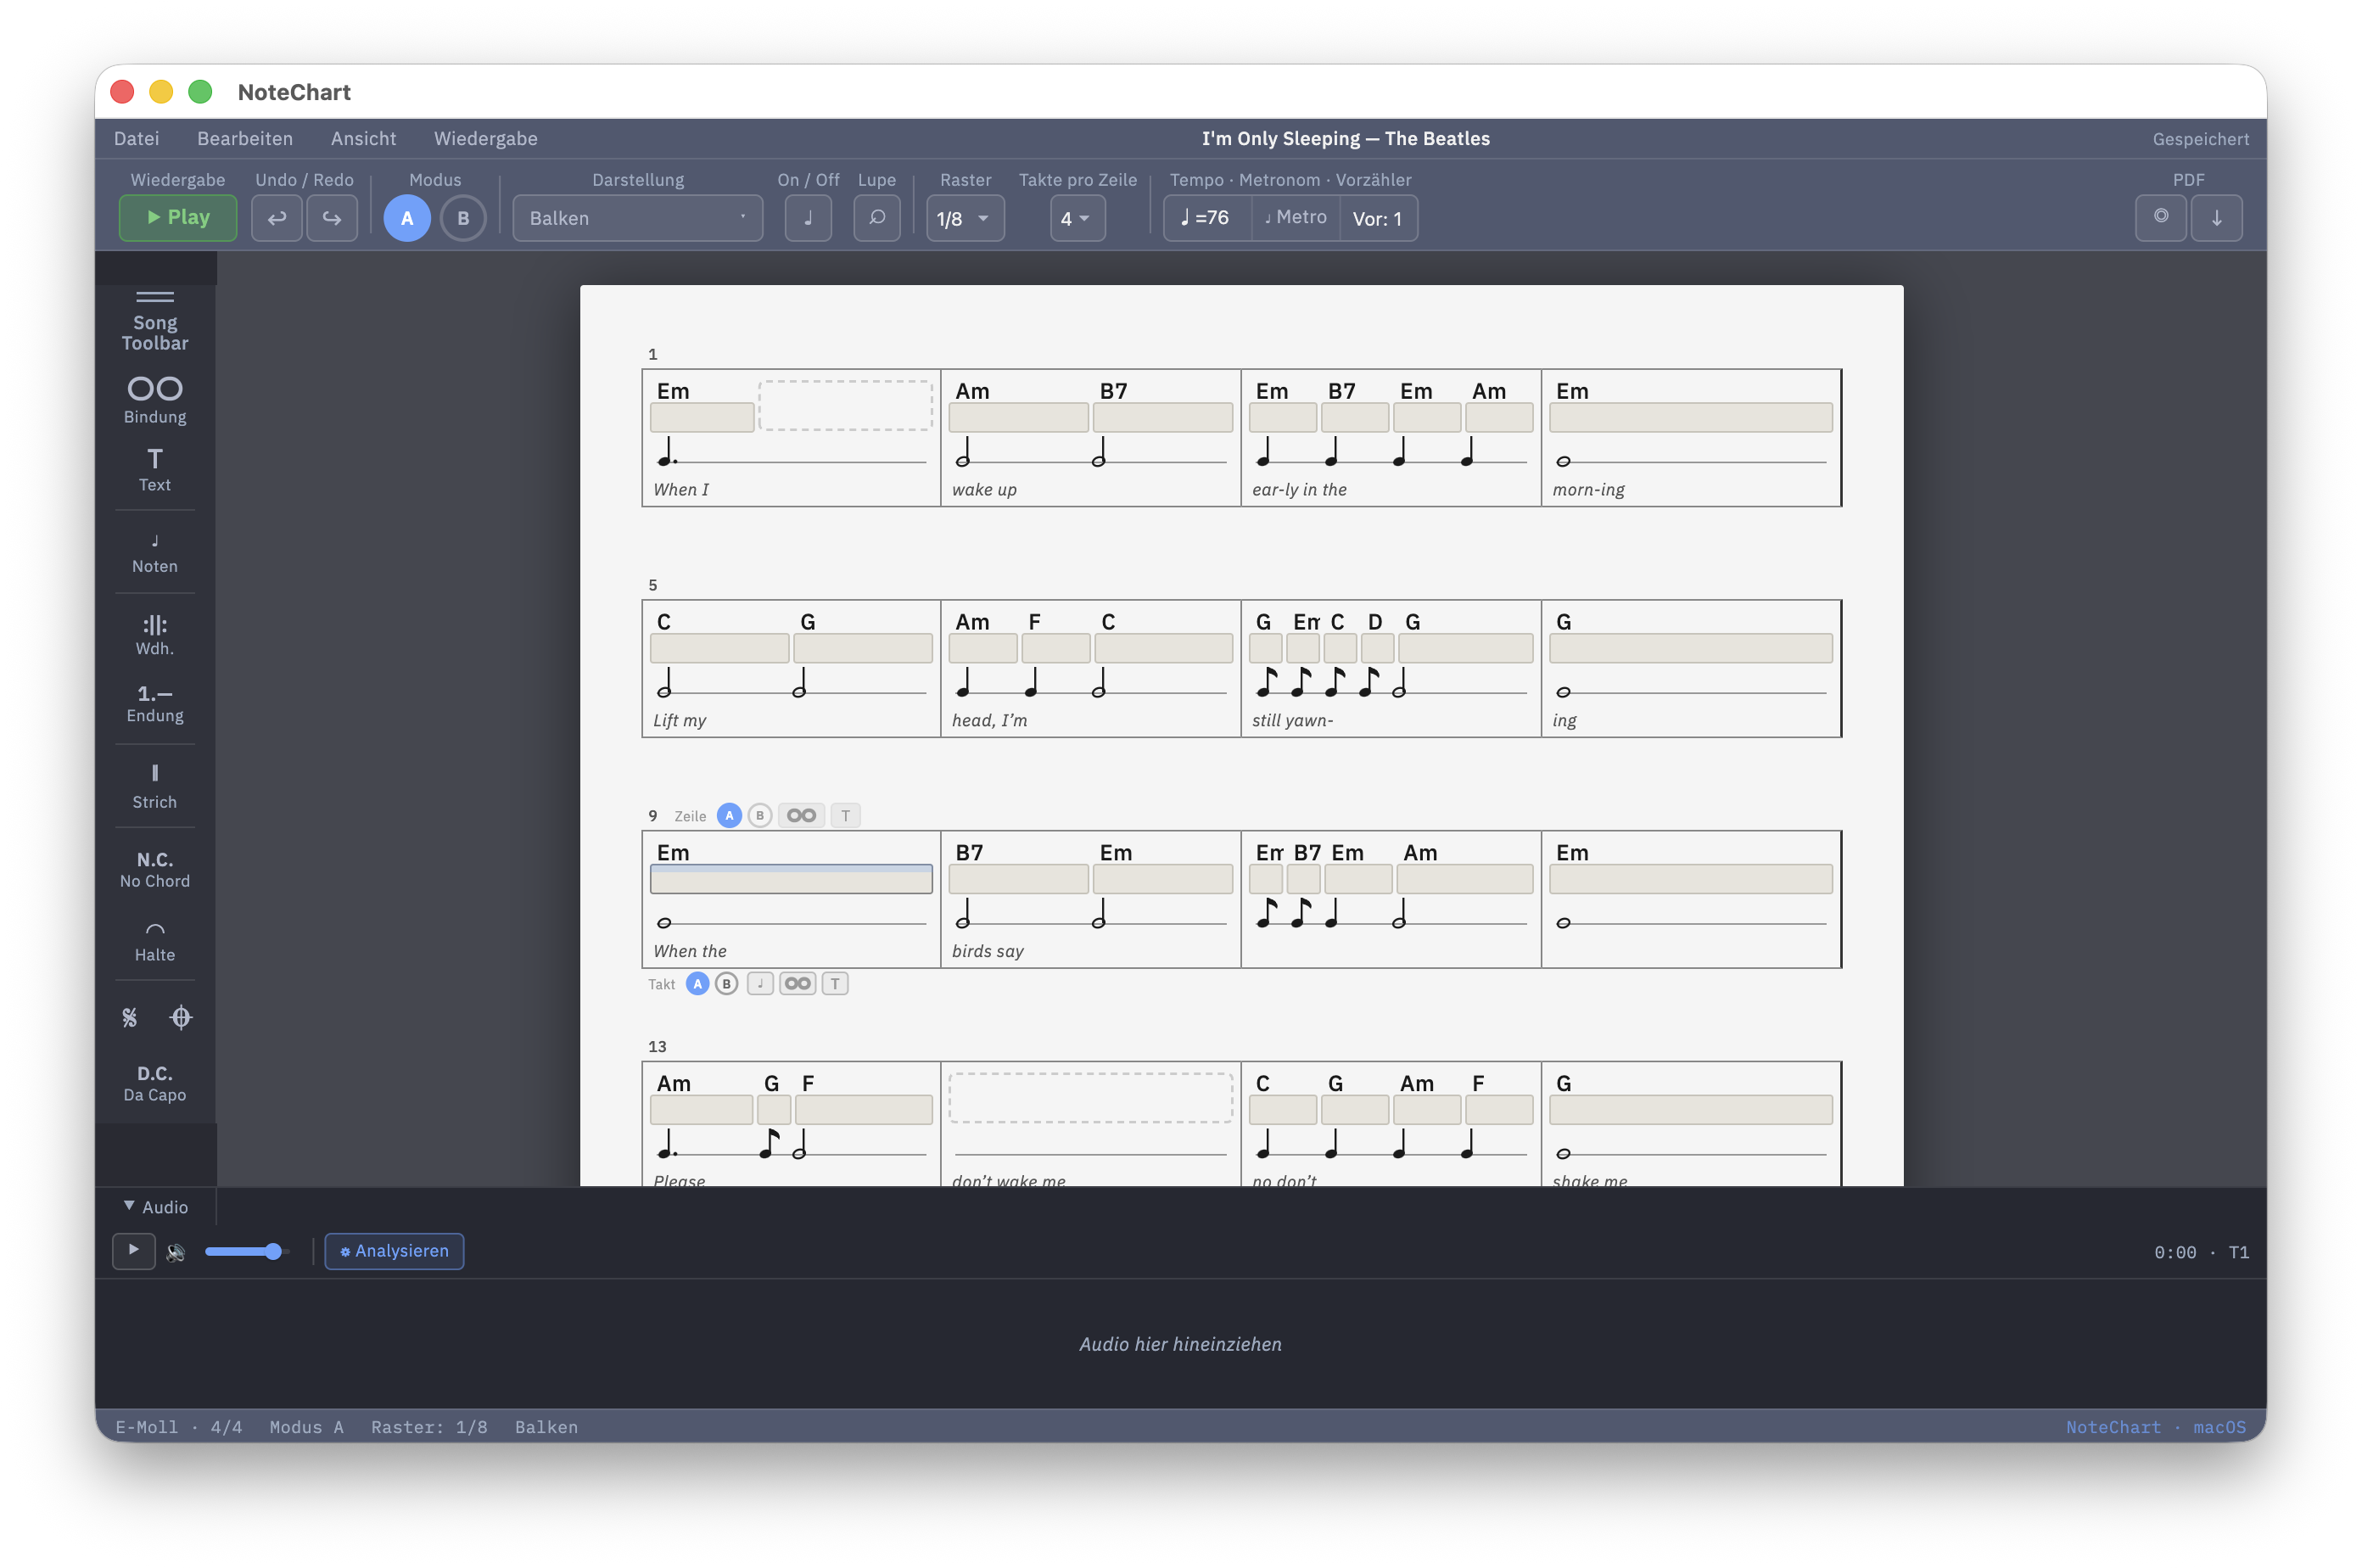Click the audio drop zone "Audio hier hineinziehen"
This screenshot has width=2362, height=1568.
tap(1180, 1344)
